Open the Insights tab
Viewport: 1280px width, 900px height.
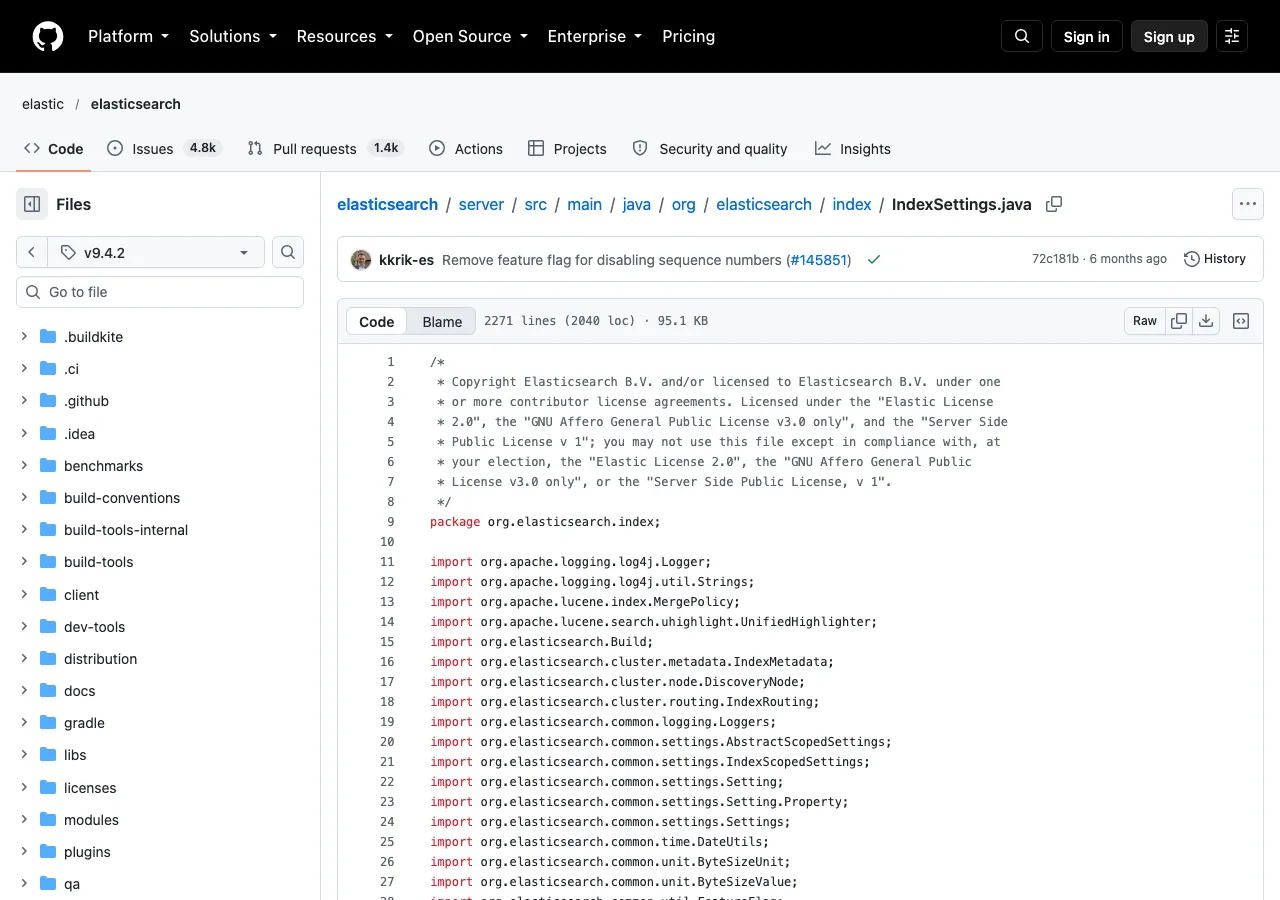tap(853, 148)
